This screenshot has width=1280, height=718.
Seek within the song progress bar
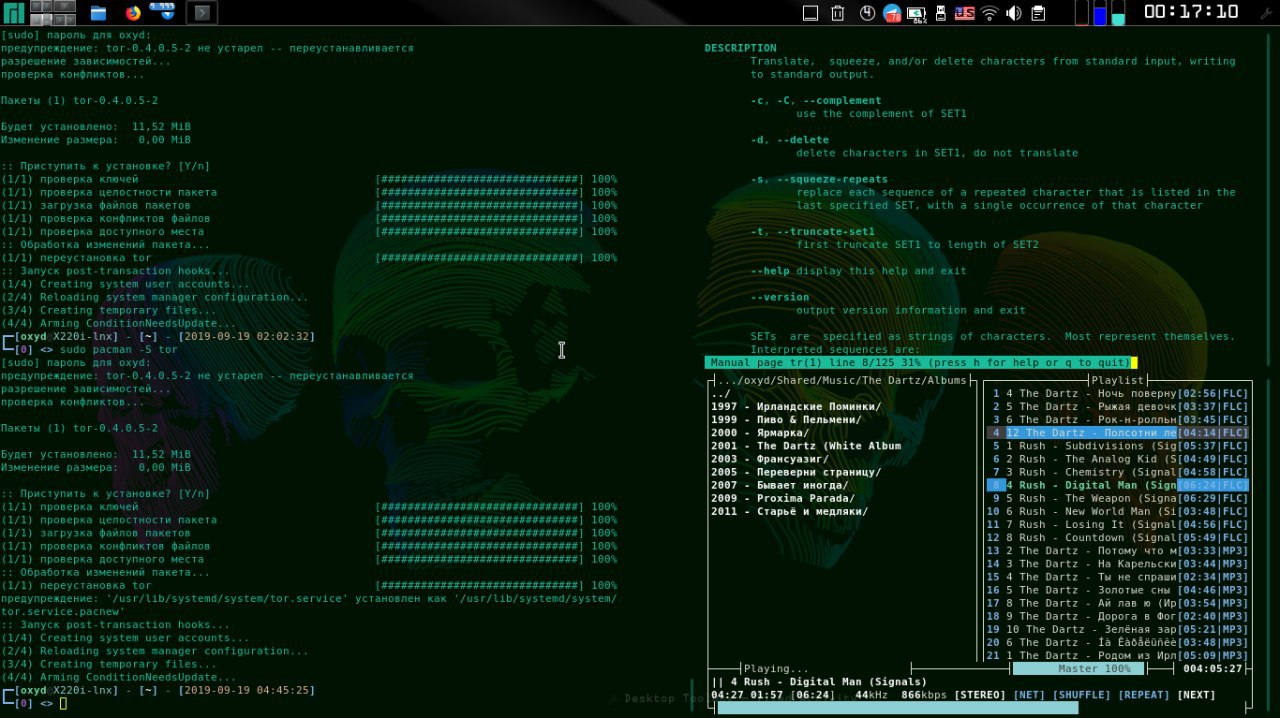pos(983,707)
